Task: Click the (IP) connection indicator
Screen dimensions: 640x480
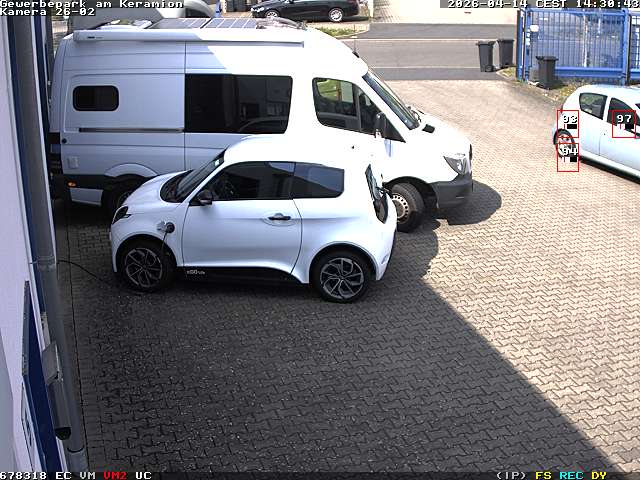Action: [x=511, y=475]
